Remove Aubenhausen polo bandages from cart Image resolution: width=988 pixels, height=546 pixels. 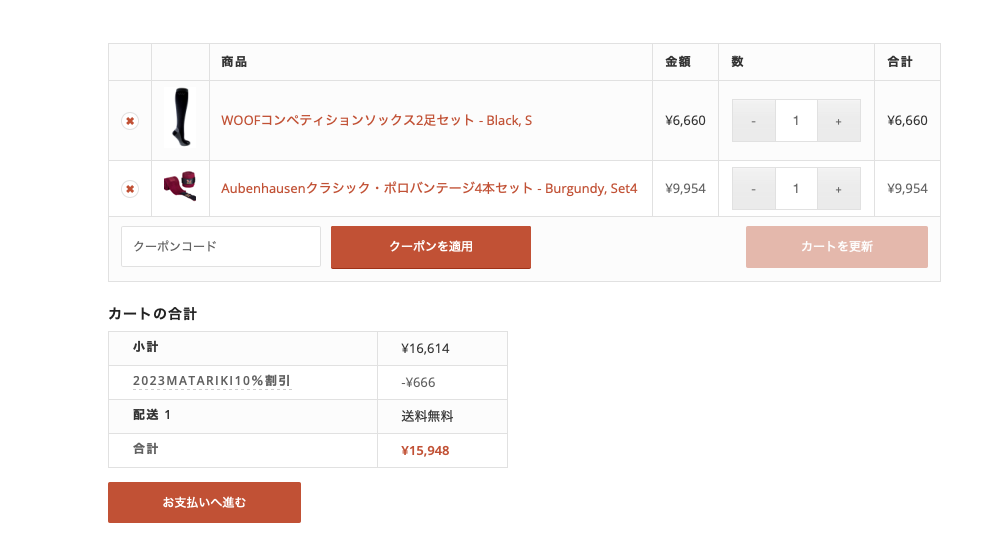point(130,188)
